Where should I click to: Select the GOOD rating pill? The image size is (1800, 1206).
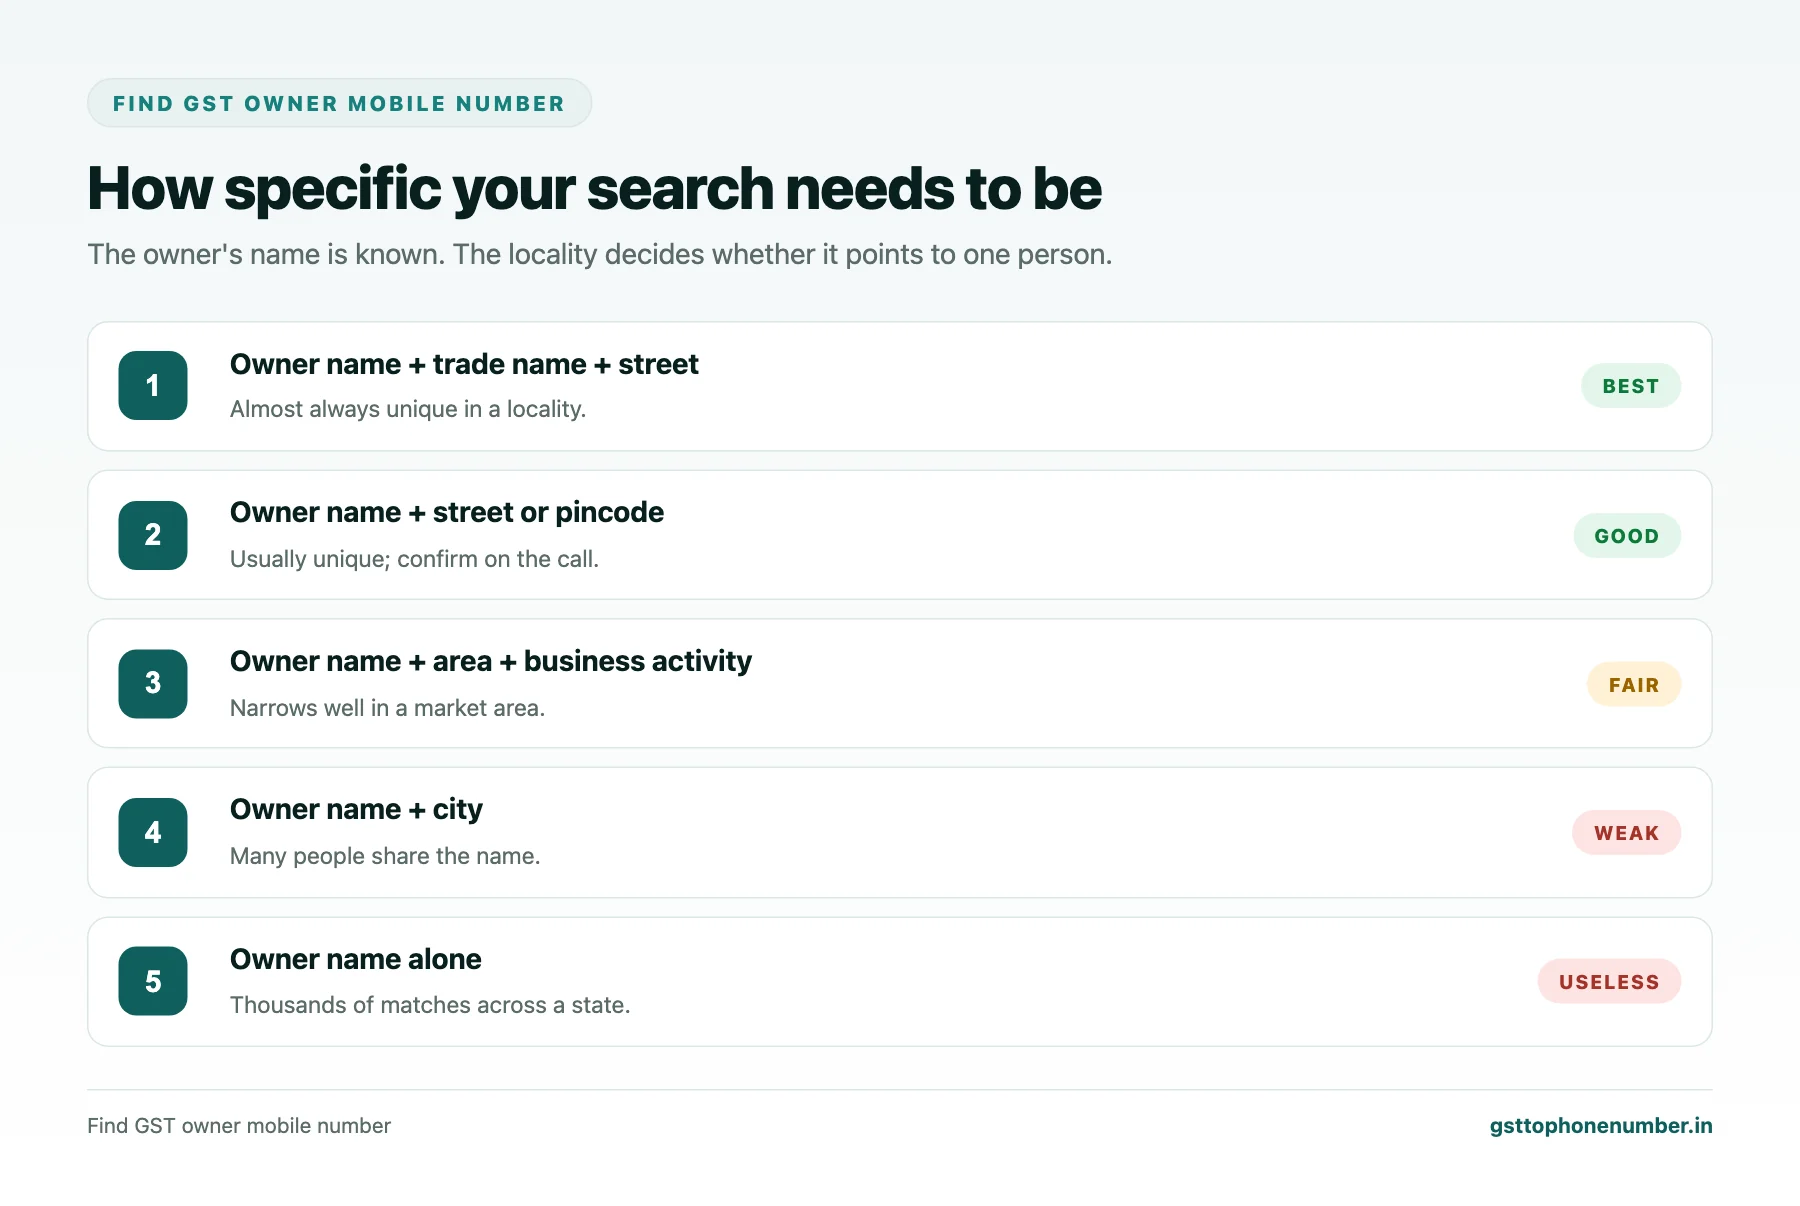1627,536
